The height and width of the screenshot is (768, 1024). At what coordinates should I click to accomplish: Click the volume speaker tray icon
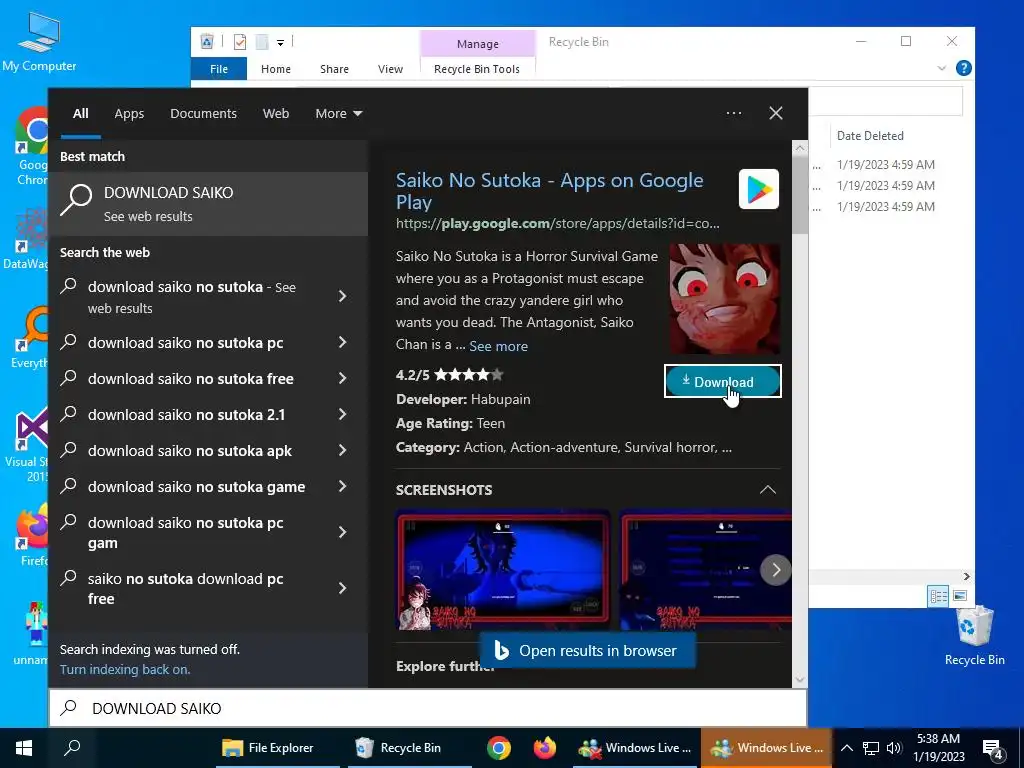click(x=894, y=748)
